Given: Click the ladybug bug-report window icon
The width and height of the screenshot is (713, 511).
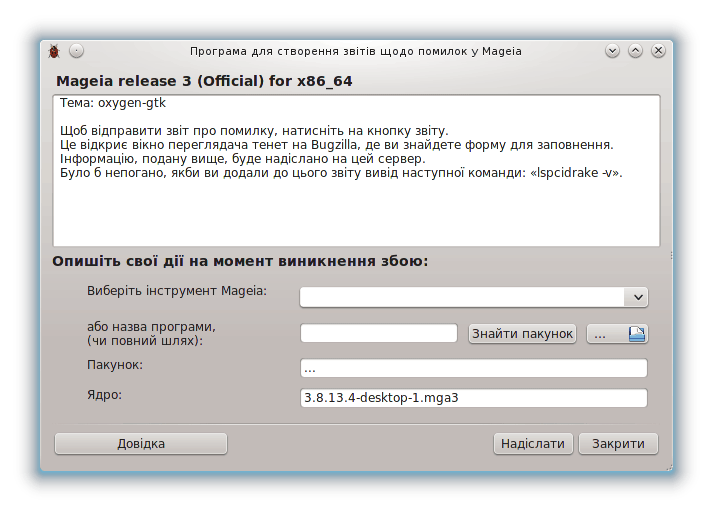Looking at the screenshot, I should point(54,51).
